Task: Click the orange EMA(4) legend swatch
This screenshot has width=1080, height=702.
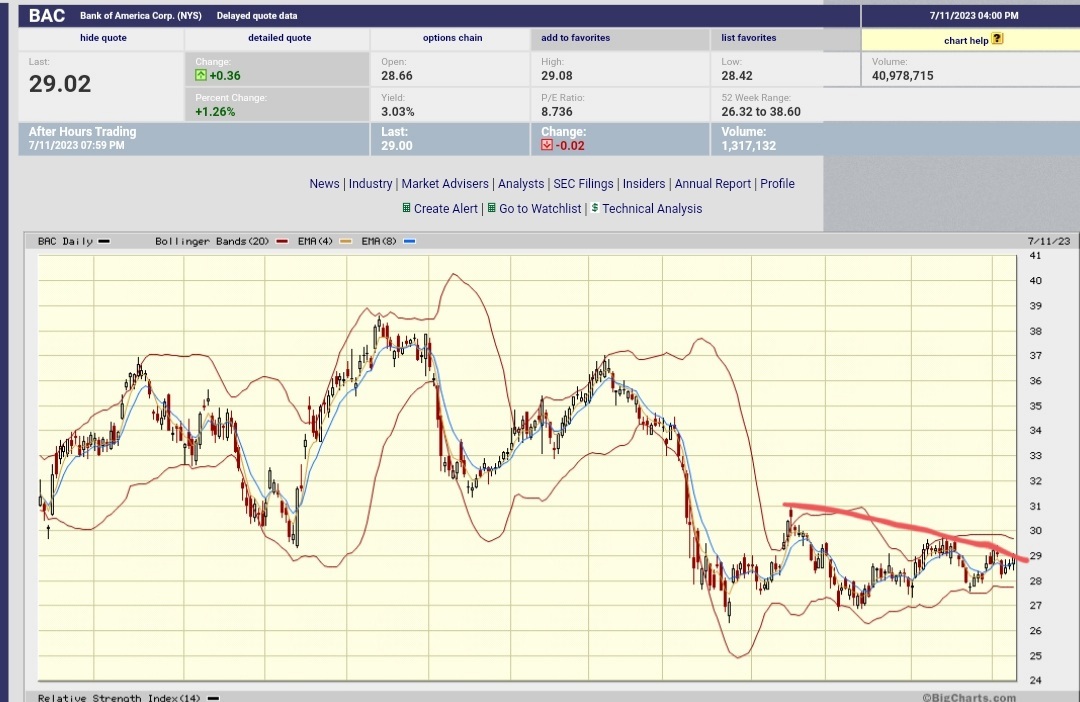Action: click(x=345, y=241)
